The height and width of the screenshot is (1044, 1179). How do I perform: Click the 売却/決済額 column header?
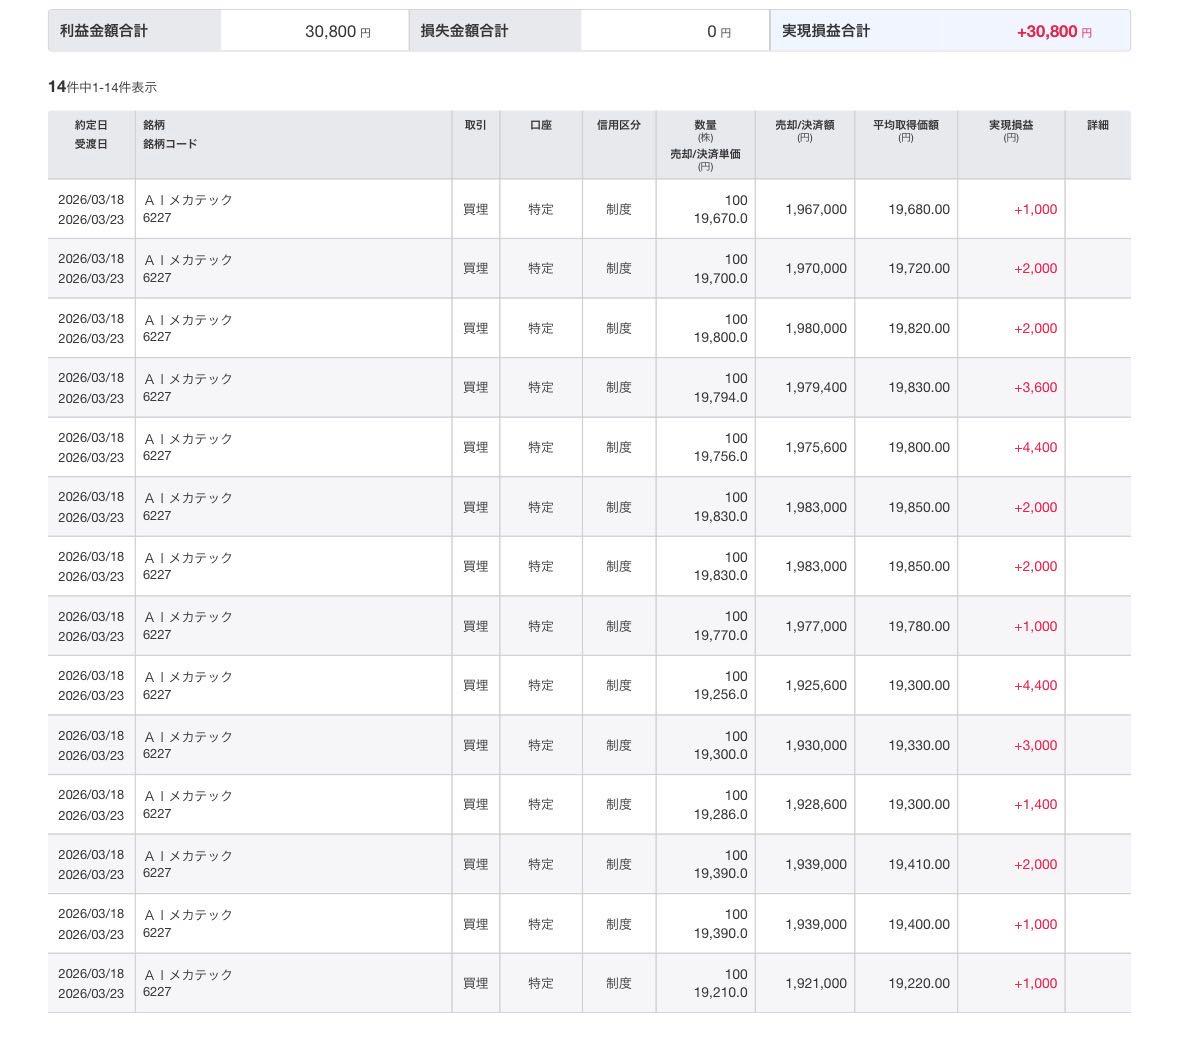click(804, 125)
